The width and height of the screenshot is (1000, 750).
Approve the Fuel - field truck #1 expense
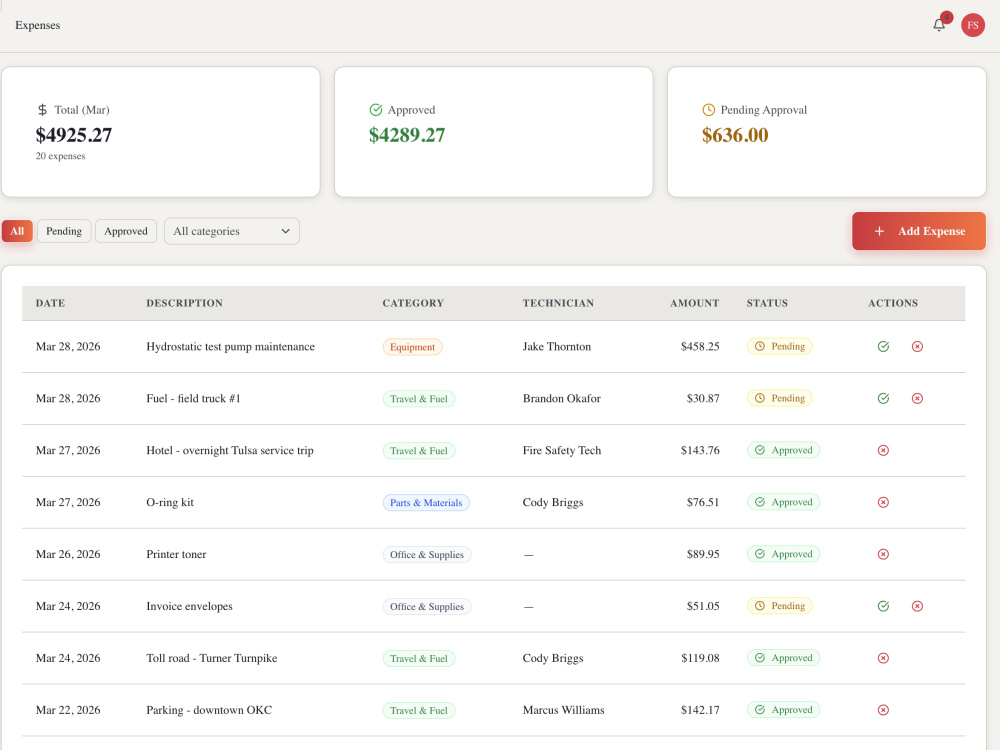[883, 399]
